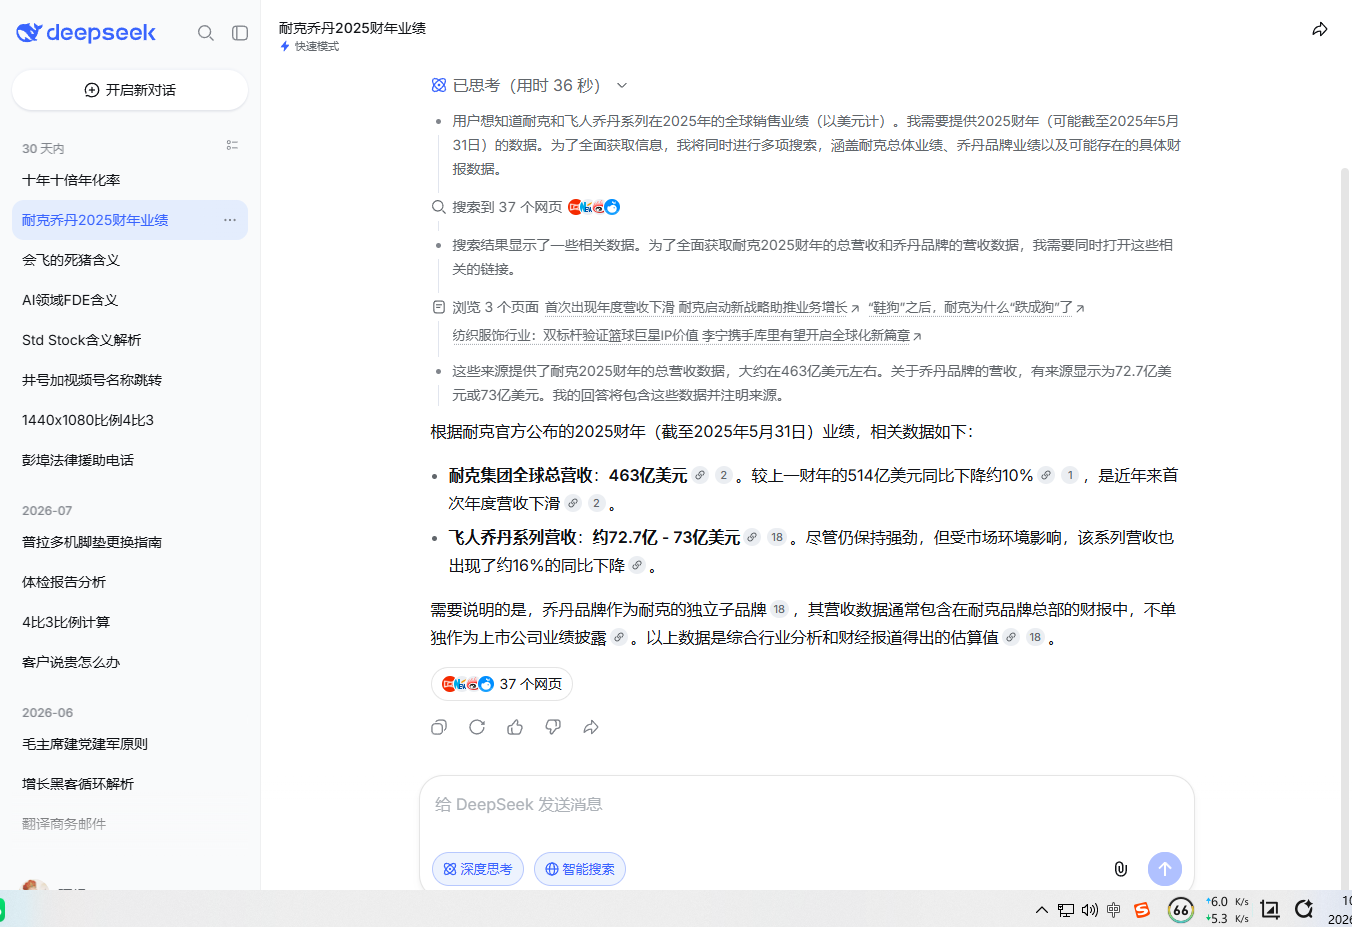1352x927 pixels.
Task: Toggle 深度思考 mode
Action: (x=478, y=869)
